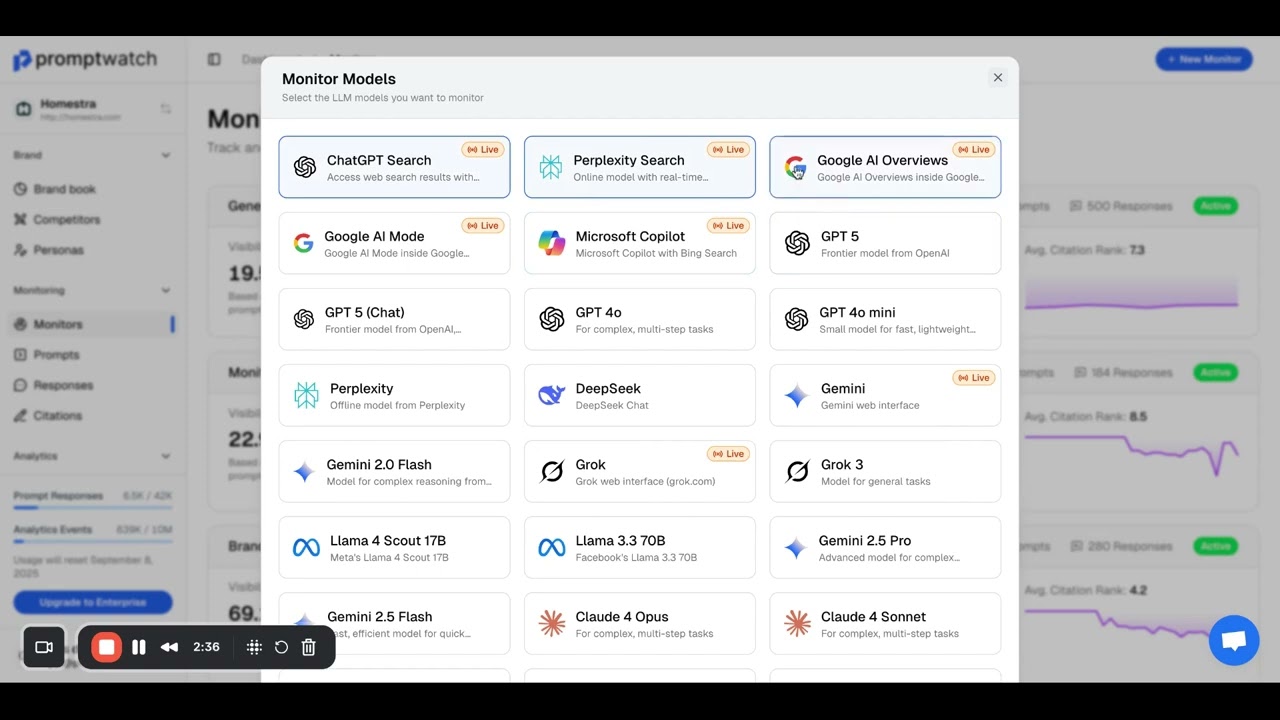Image resolution: width=1280 pixels, height=720 pixels.
Task: Pause the screen recording
Action: click(139, 647)
